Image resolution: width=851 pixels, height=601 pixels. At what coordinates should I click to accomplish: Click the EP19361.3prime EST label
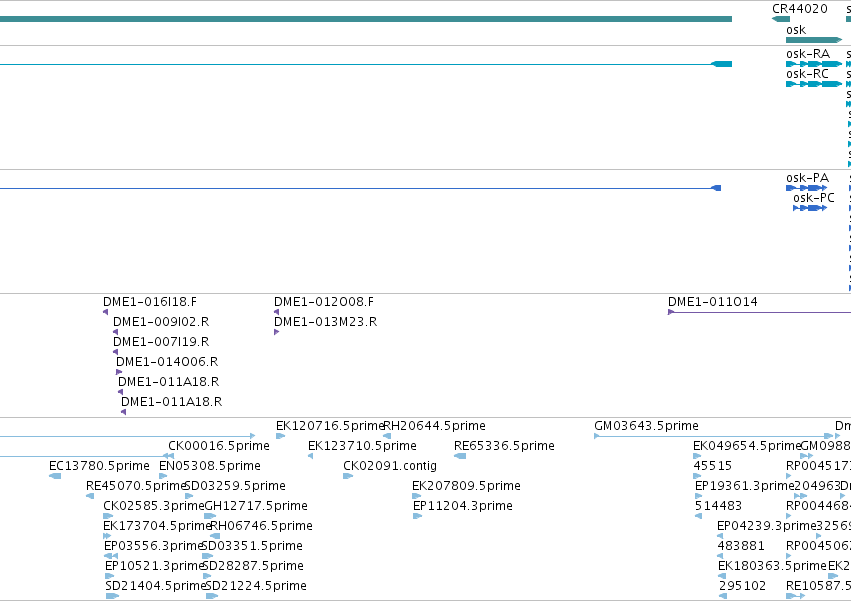744,486
